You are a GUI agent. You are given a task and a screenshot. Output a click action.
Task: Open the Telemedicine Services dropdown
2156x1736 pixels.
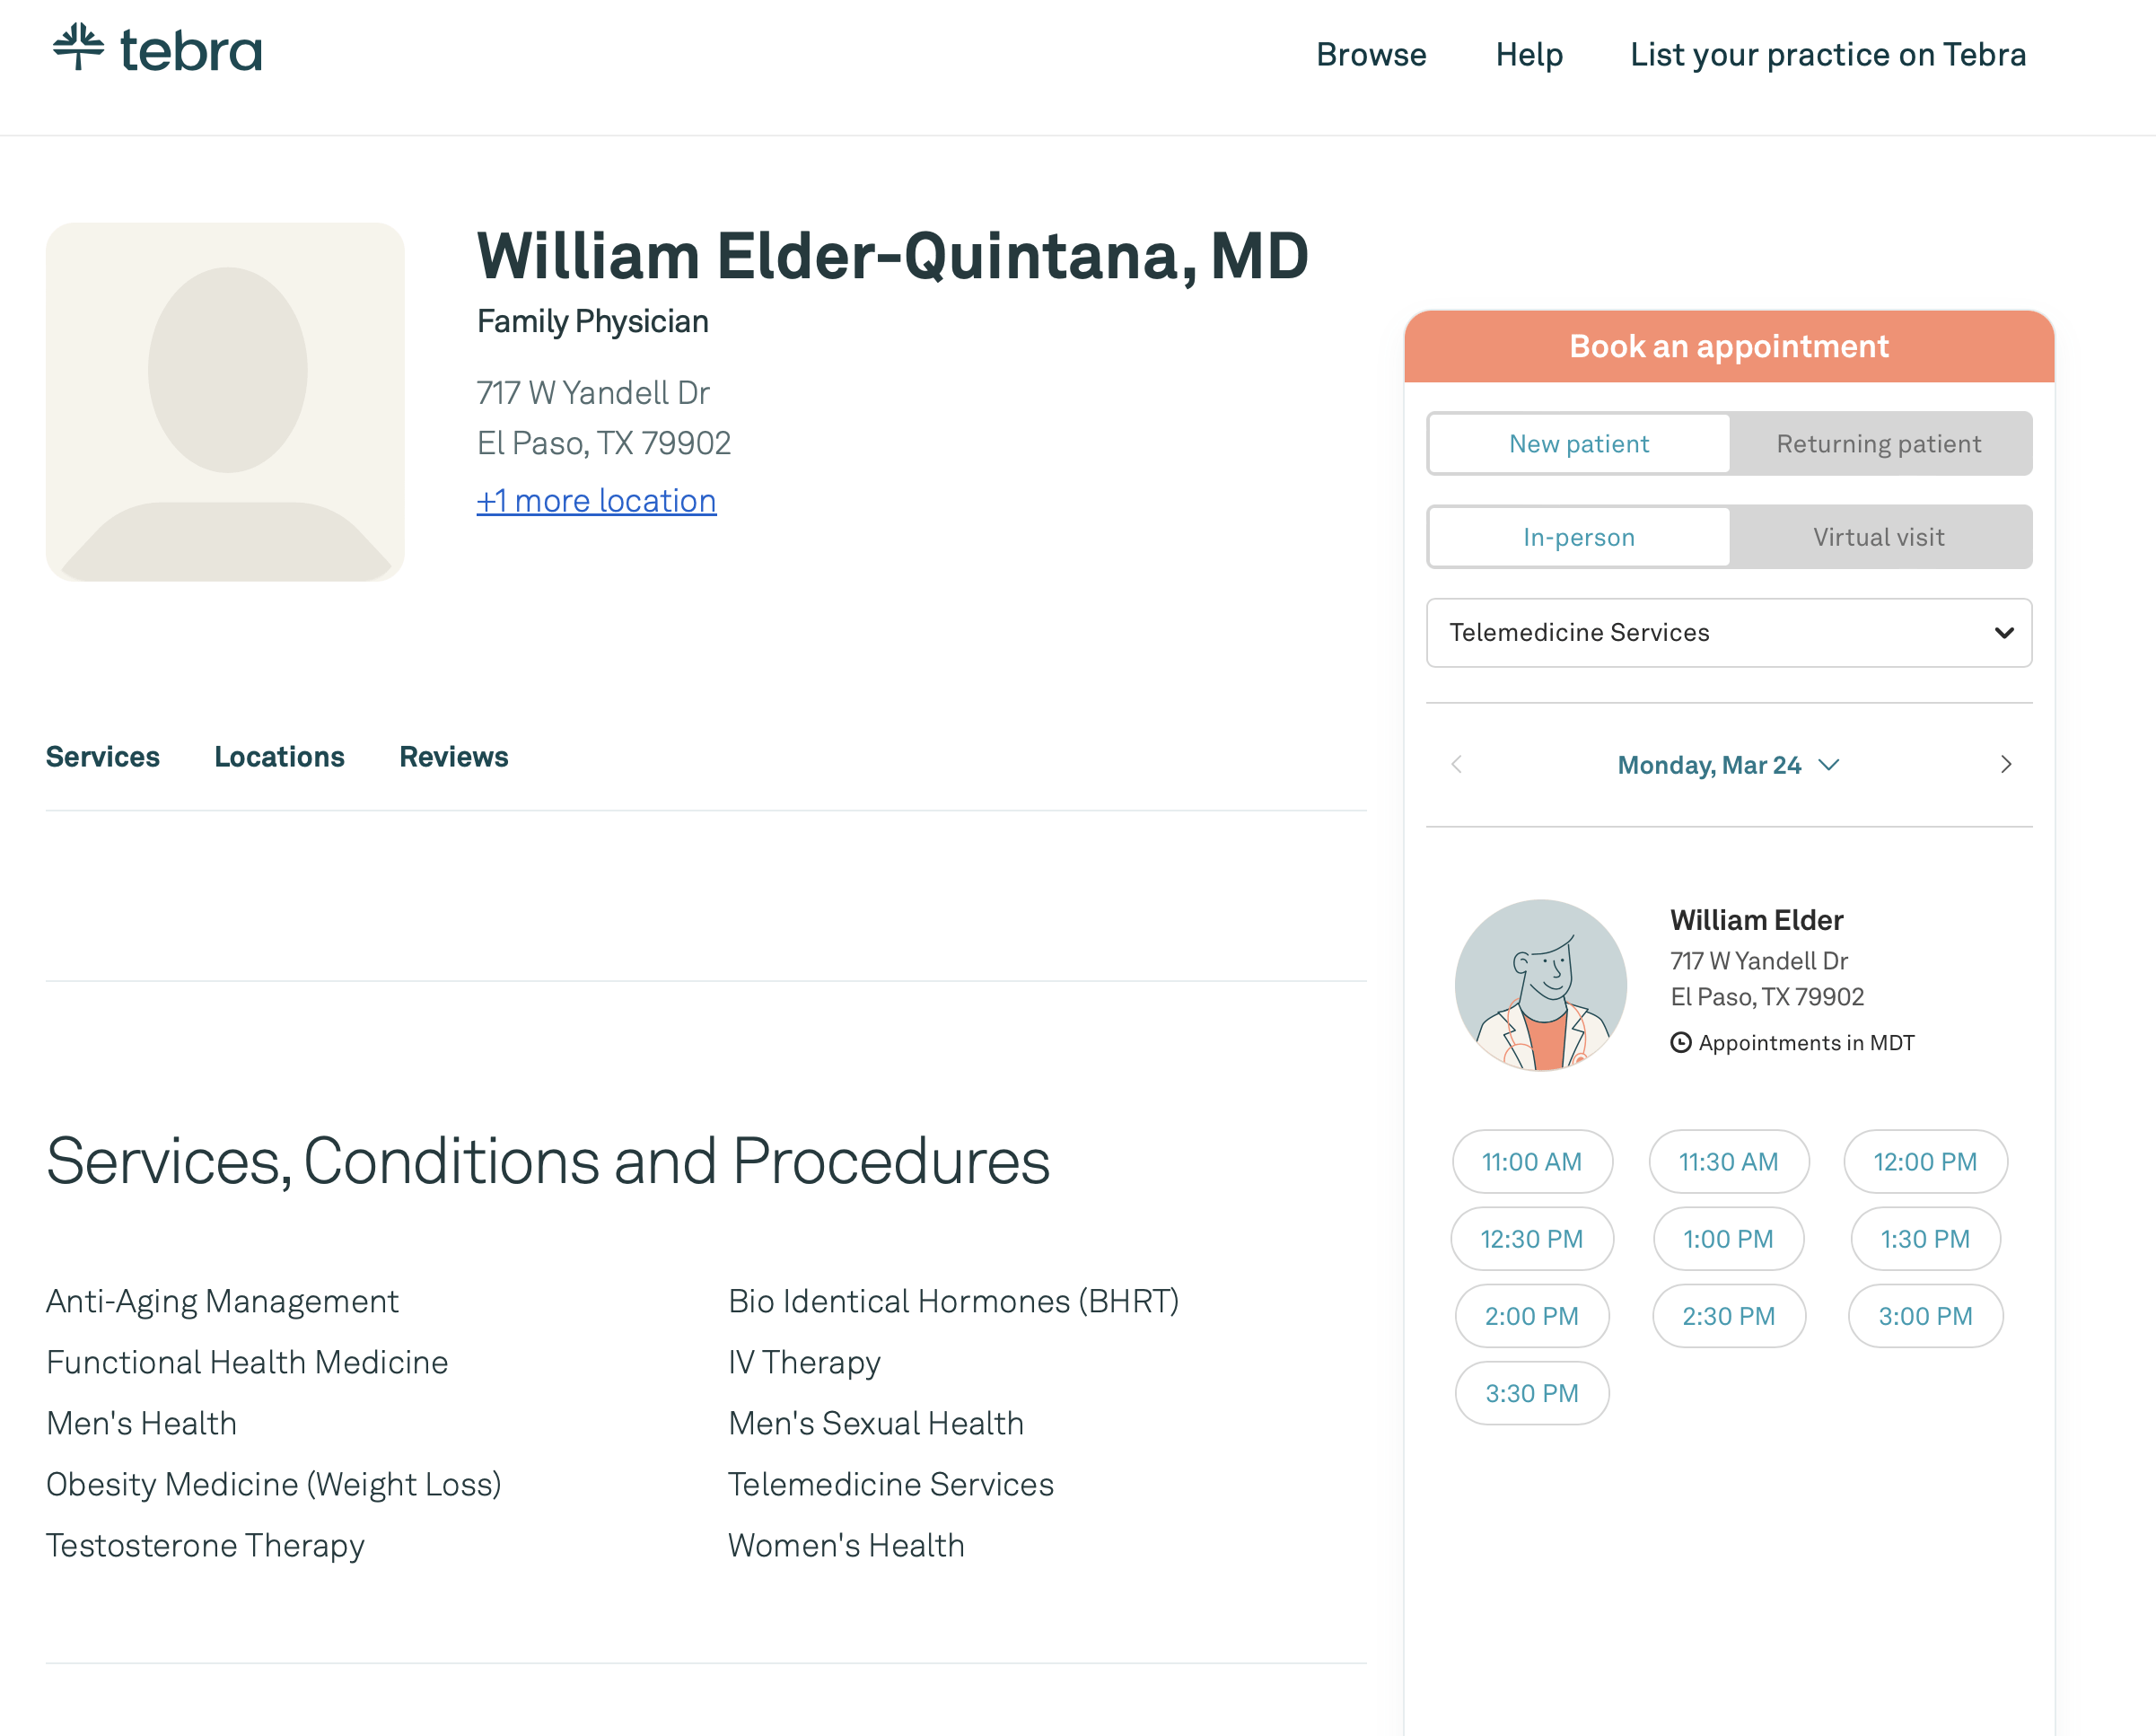[1728, 633]
